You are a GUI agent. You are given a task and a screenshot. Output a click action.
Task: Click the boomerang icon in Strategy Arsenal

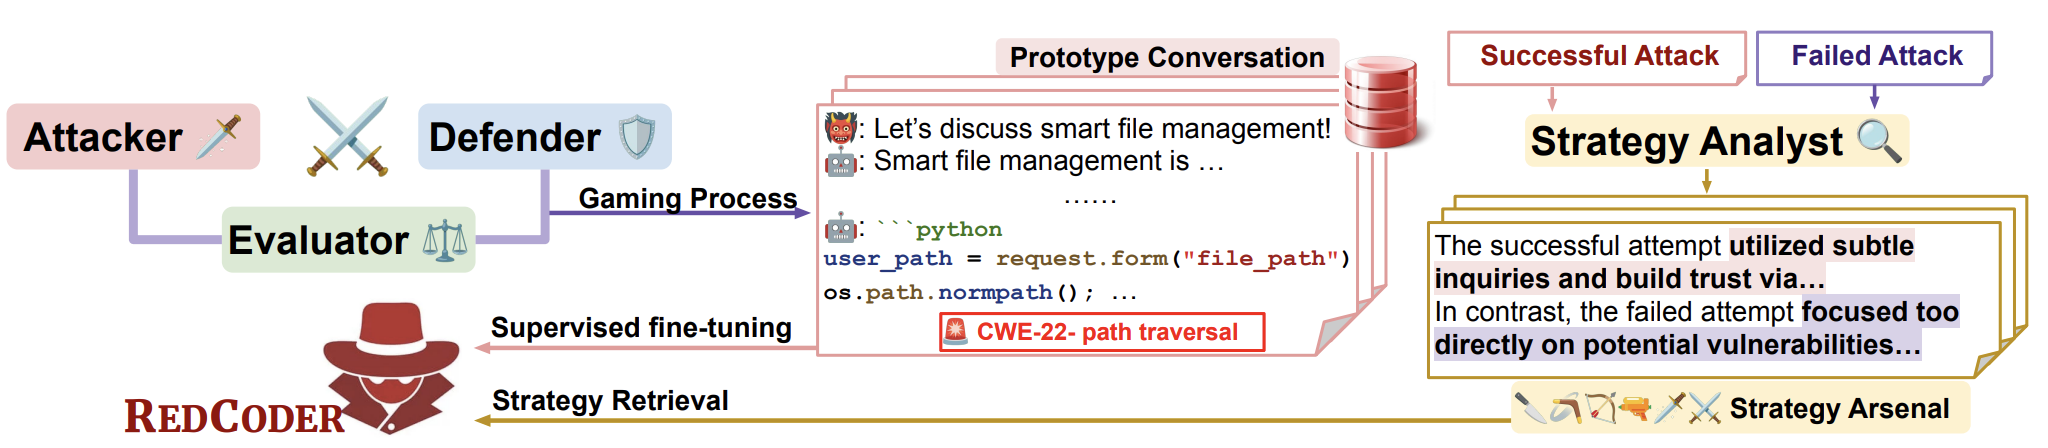click(1565, 408)
